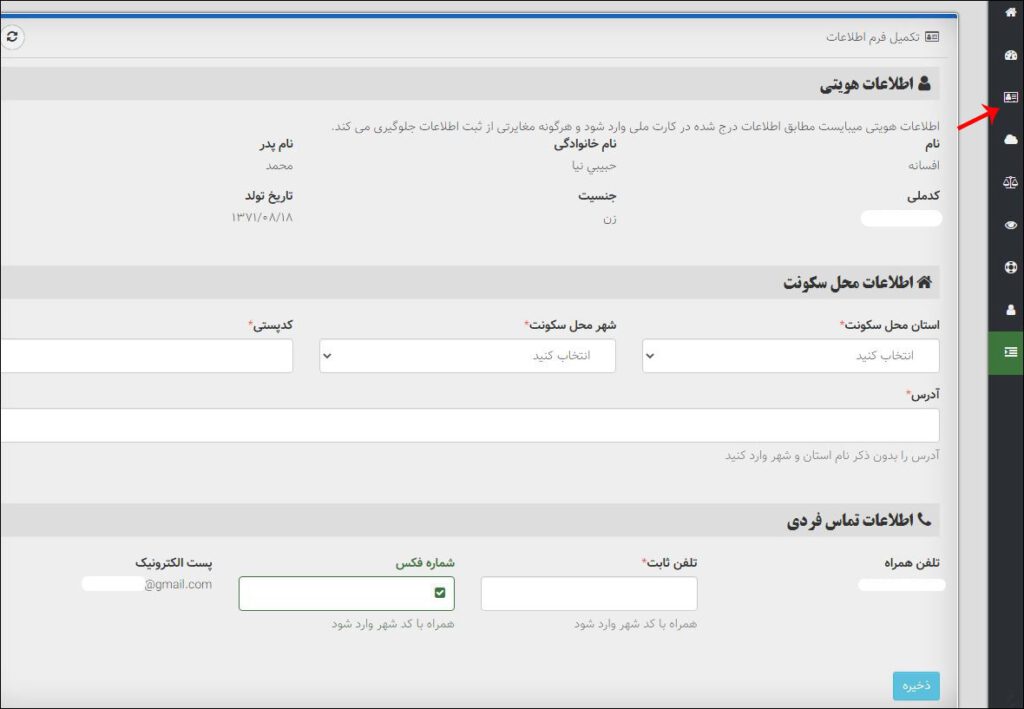Viewport: 1024px width, 709px height.
Task: Click the cloud icon in sidebar
Action: [x=1010, y=140]
